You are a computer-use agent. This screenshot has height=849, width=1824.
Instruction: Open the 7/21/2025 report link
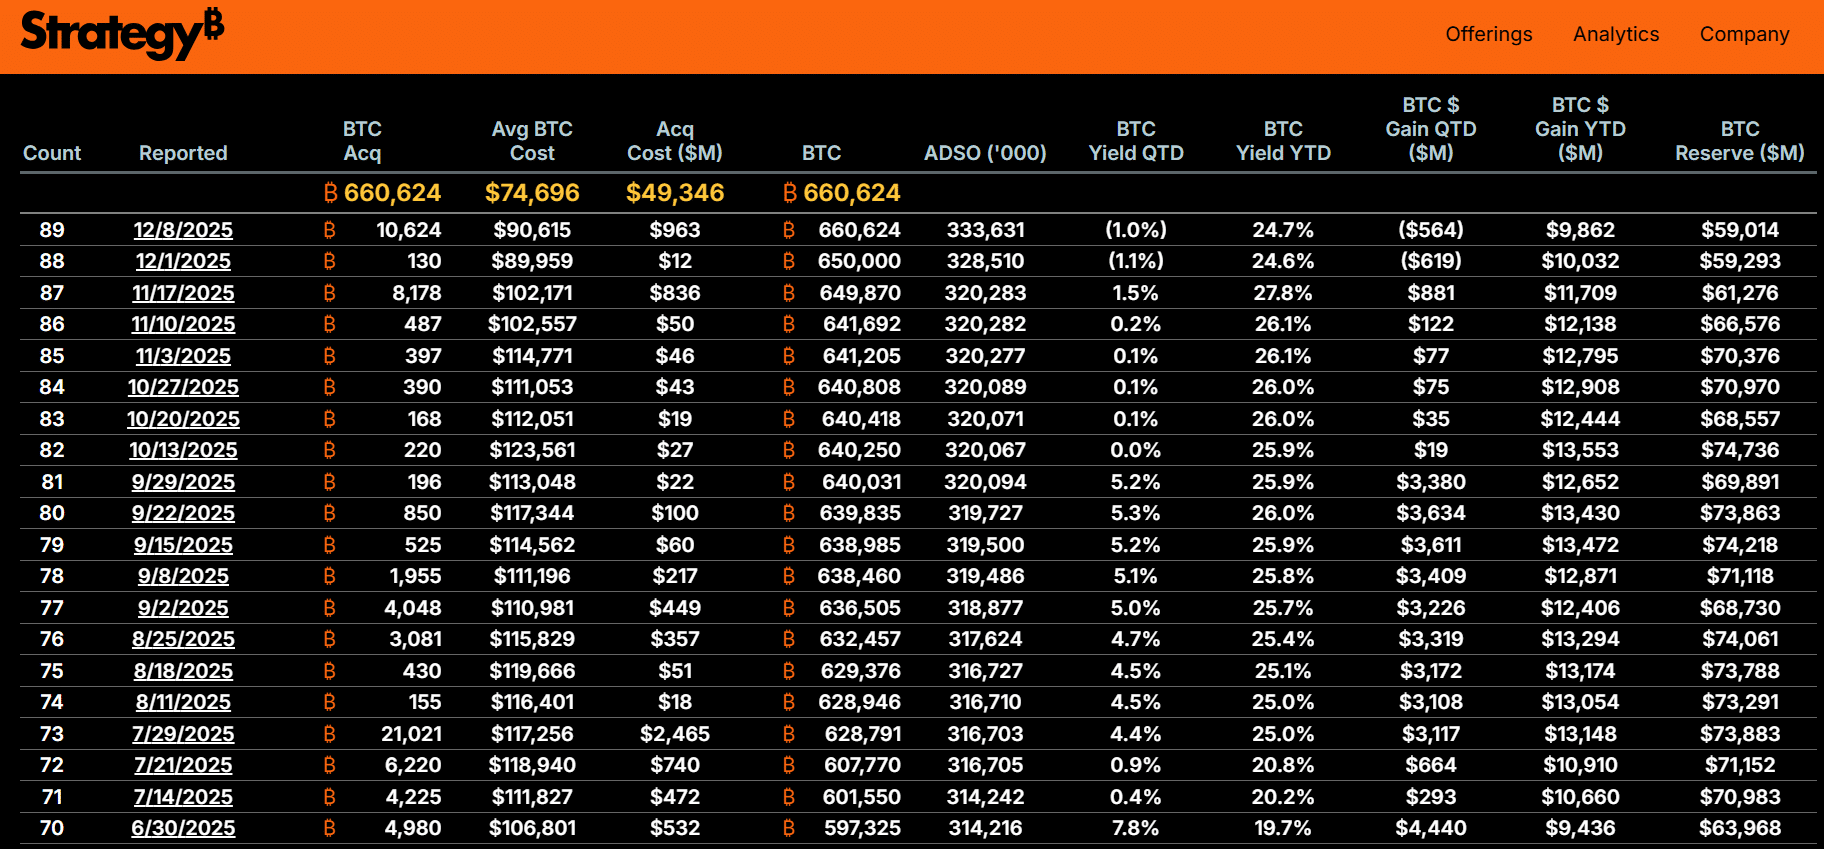[183, 765]
